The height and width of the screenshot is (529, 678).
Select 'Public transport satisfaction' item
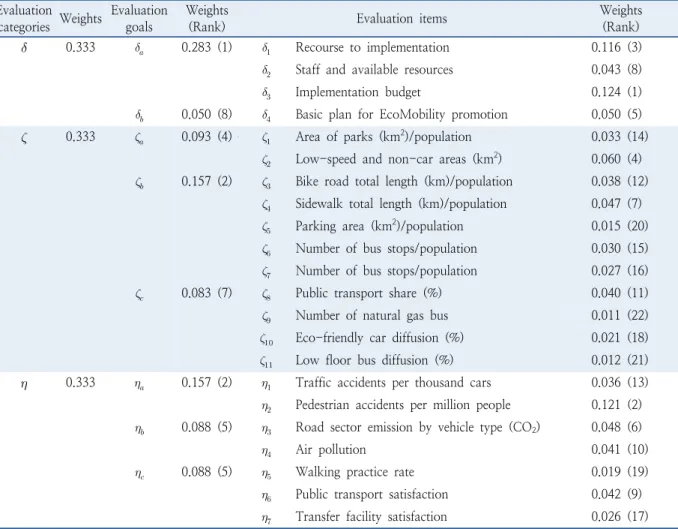click(371, 494)
